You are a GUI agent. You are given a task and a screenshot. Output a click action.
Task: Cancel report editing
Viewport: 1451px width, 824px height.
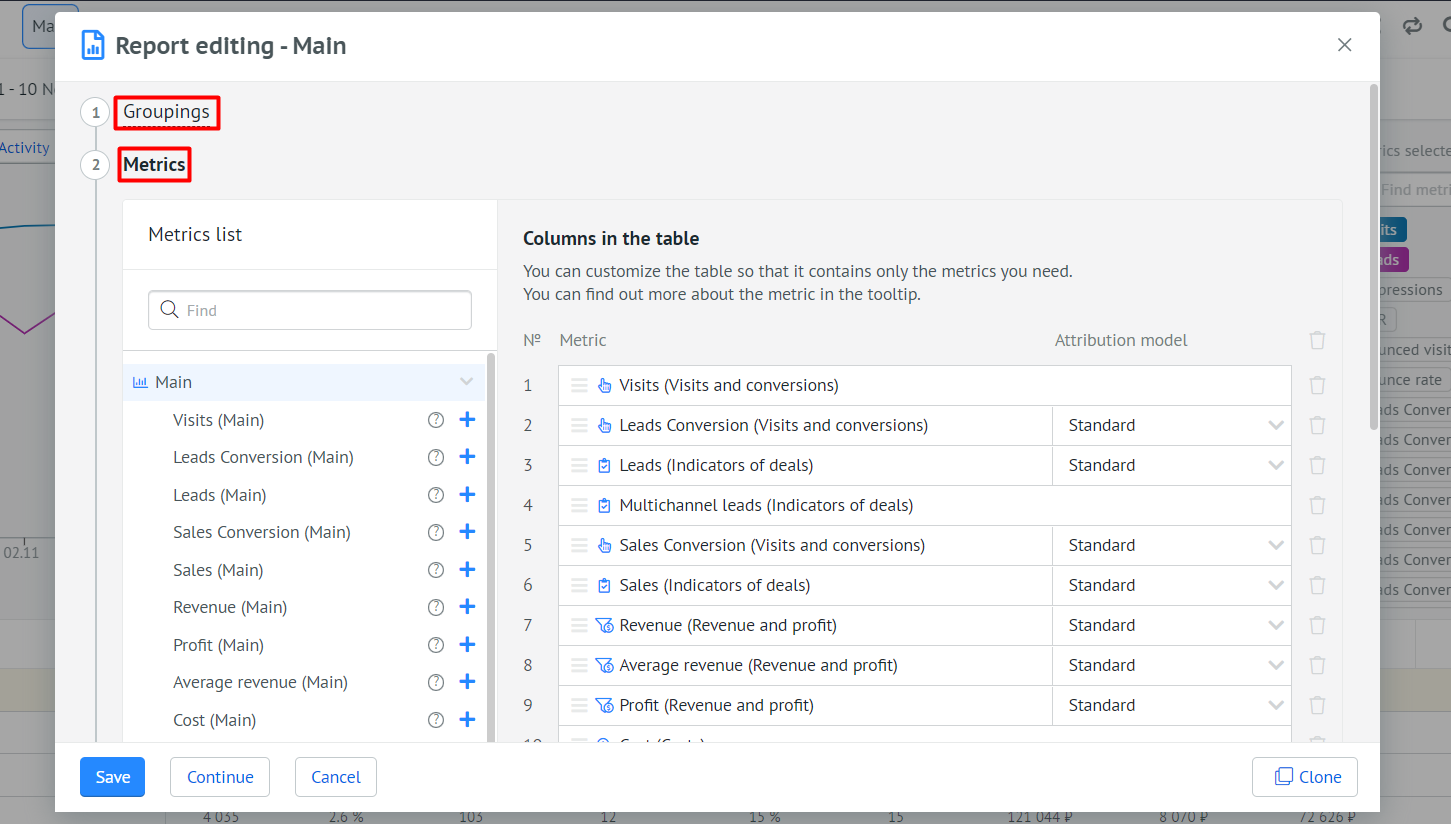click(x=336, y=777)
